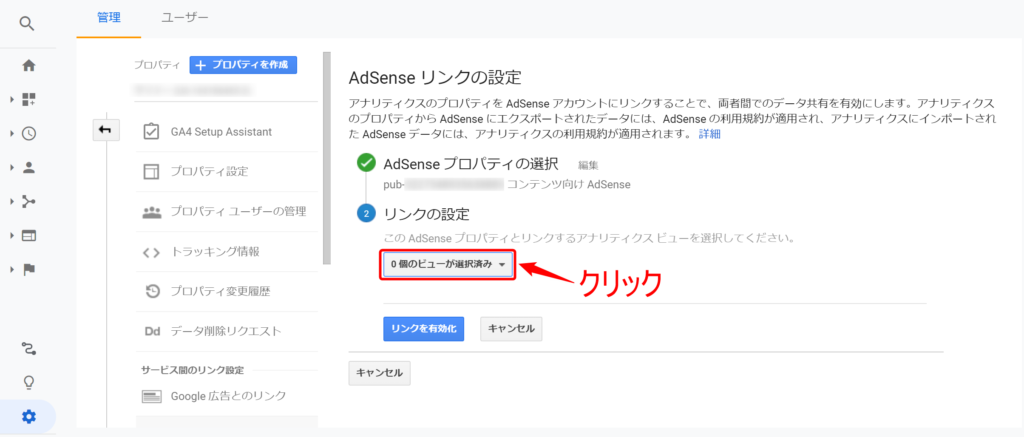Click AdSense リンクの設定 page title
Viewport: 1024px width, 437px height.
pyautogui.click(x=436, y=78)
